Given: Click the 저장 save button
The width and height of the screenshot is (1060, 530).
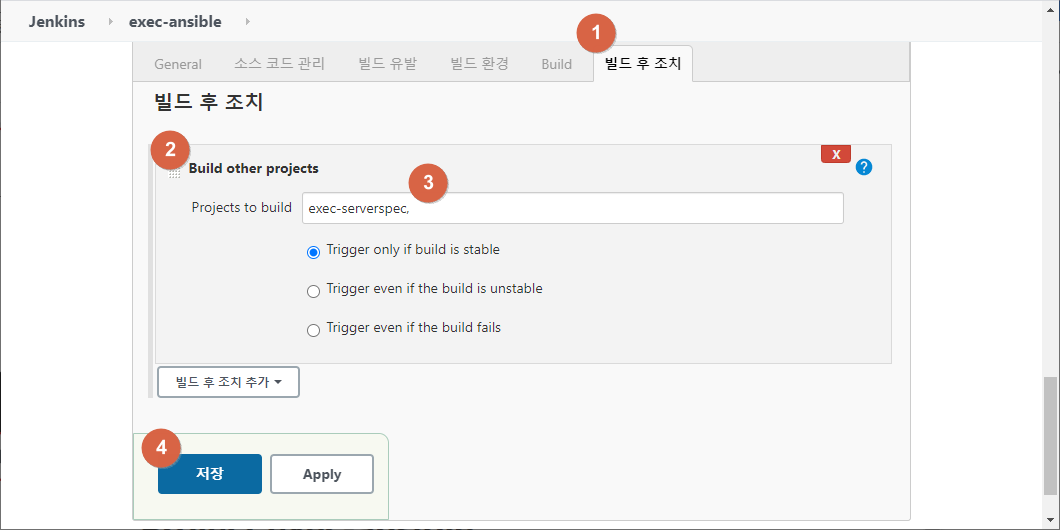Looking at the screenshot, I should pos(210,474).
